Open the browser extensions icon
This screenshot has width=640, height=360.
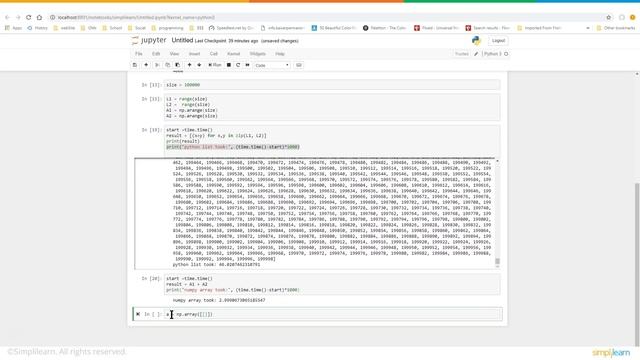[622, 18]
